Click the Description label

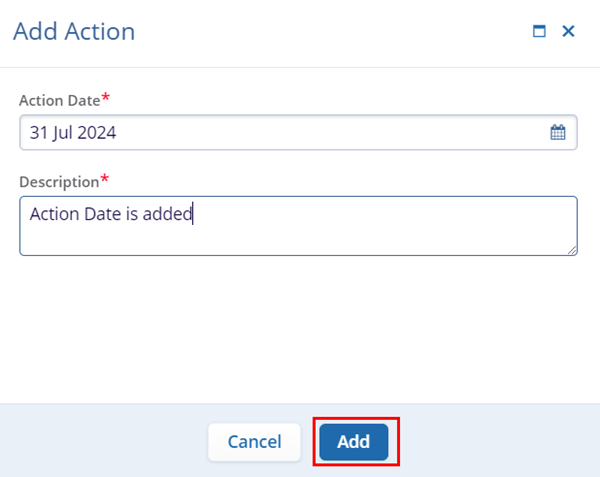click(58, 181)
